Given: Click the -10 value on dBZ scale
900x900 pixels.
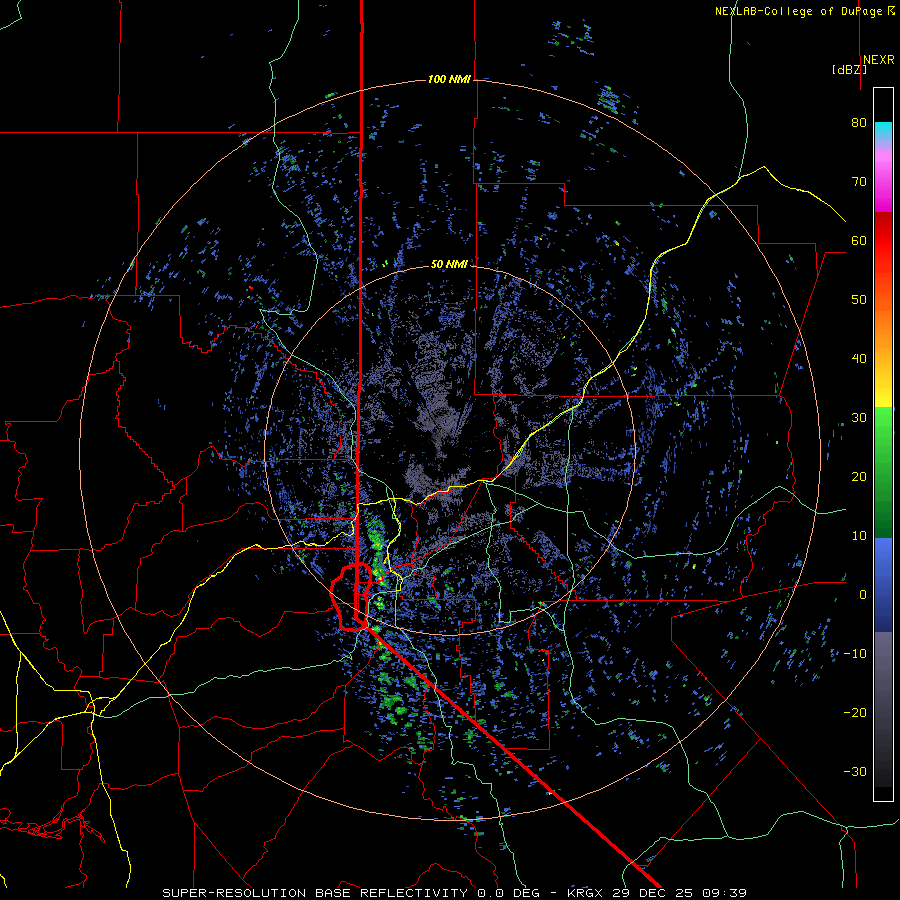Looking at the screenshot, I should click(x=855, y=654).
